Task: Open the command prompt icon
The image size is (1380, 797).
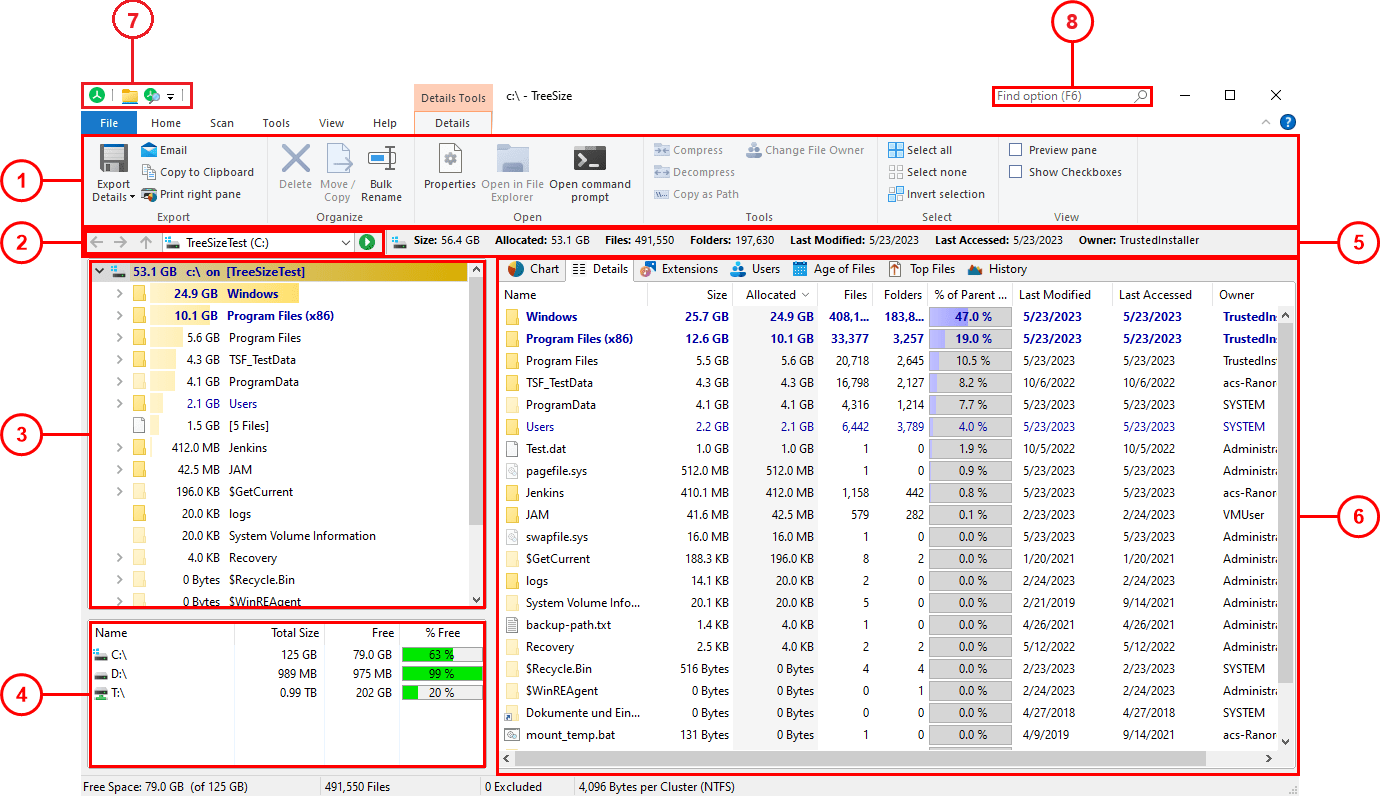Action: click(589, 160)
